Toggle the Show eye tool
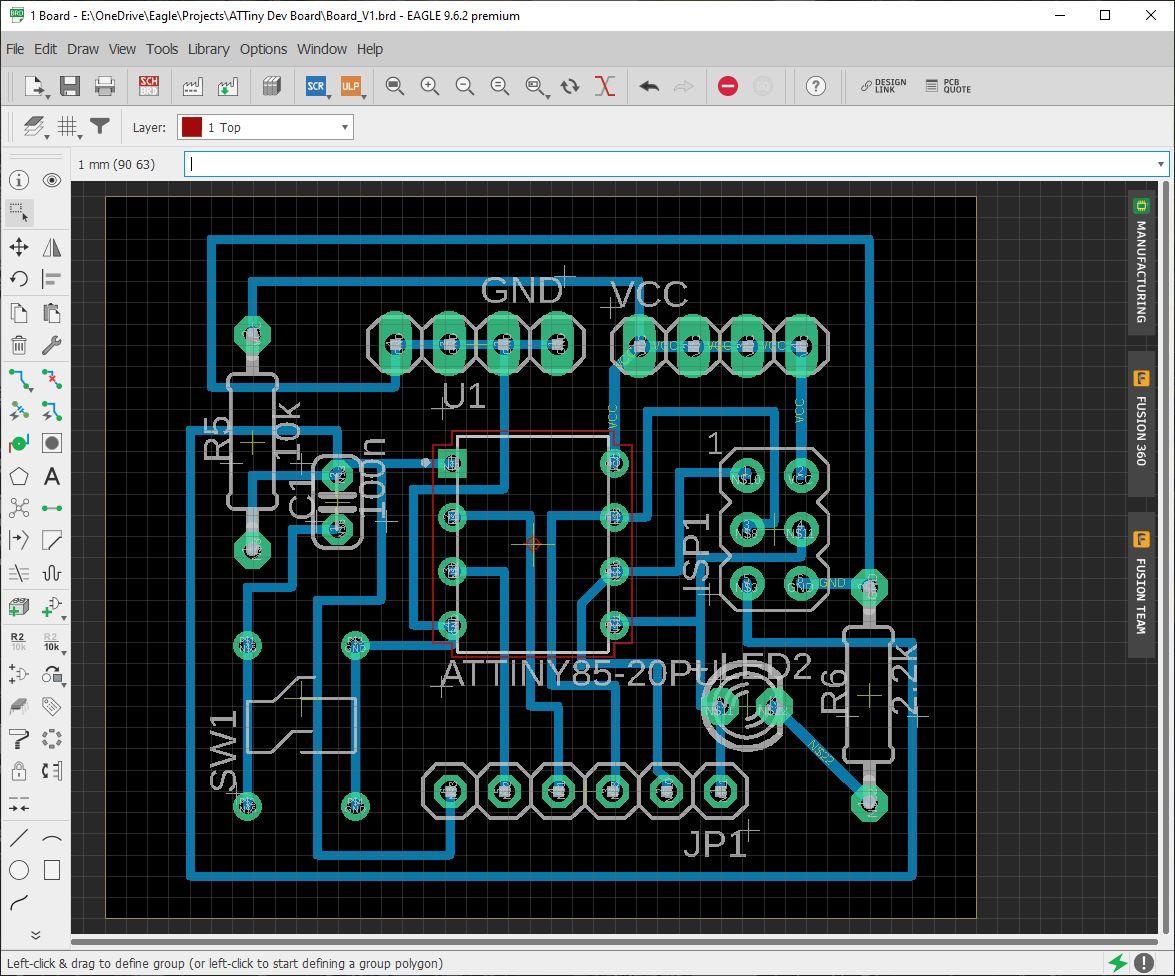 point(52,180)
